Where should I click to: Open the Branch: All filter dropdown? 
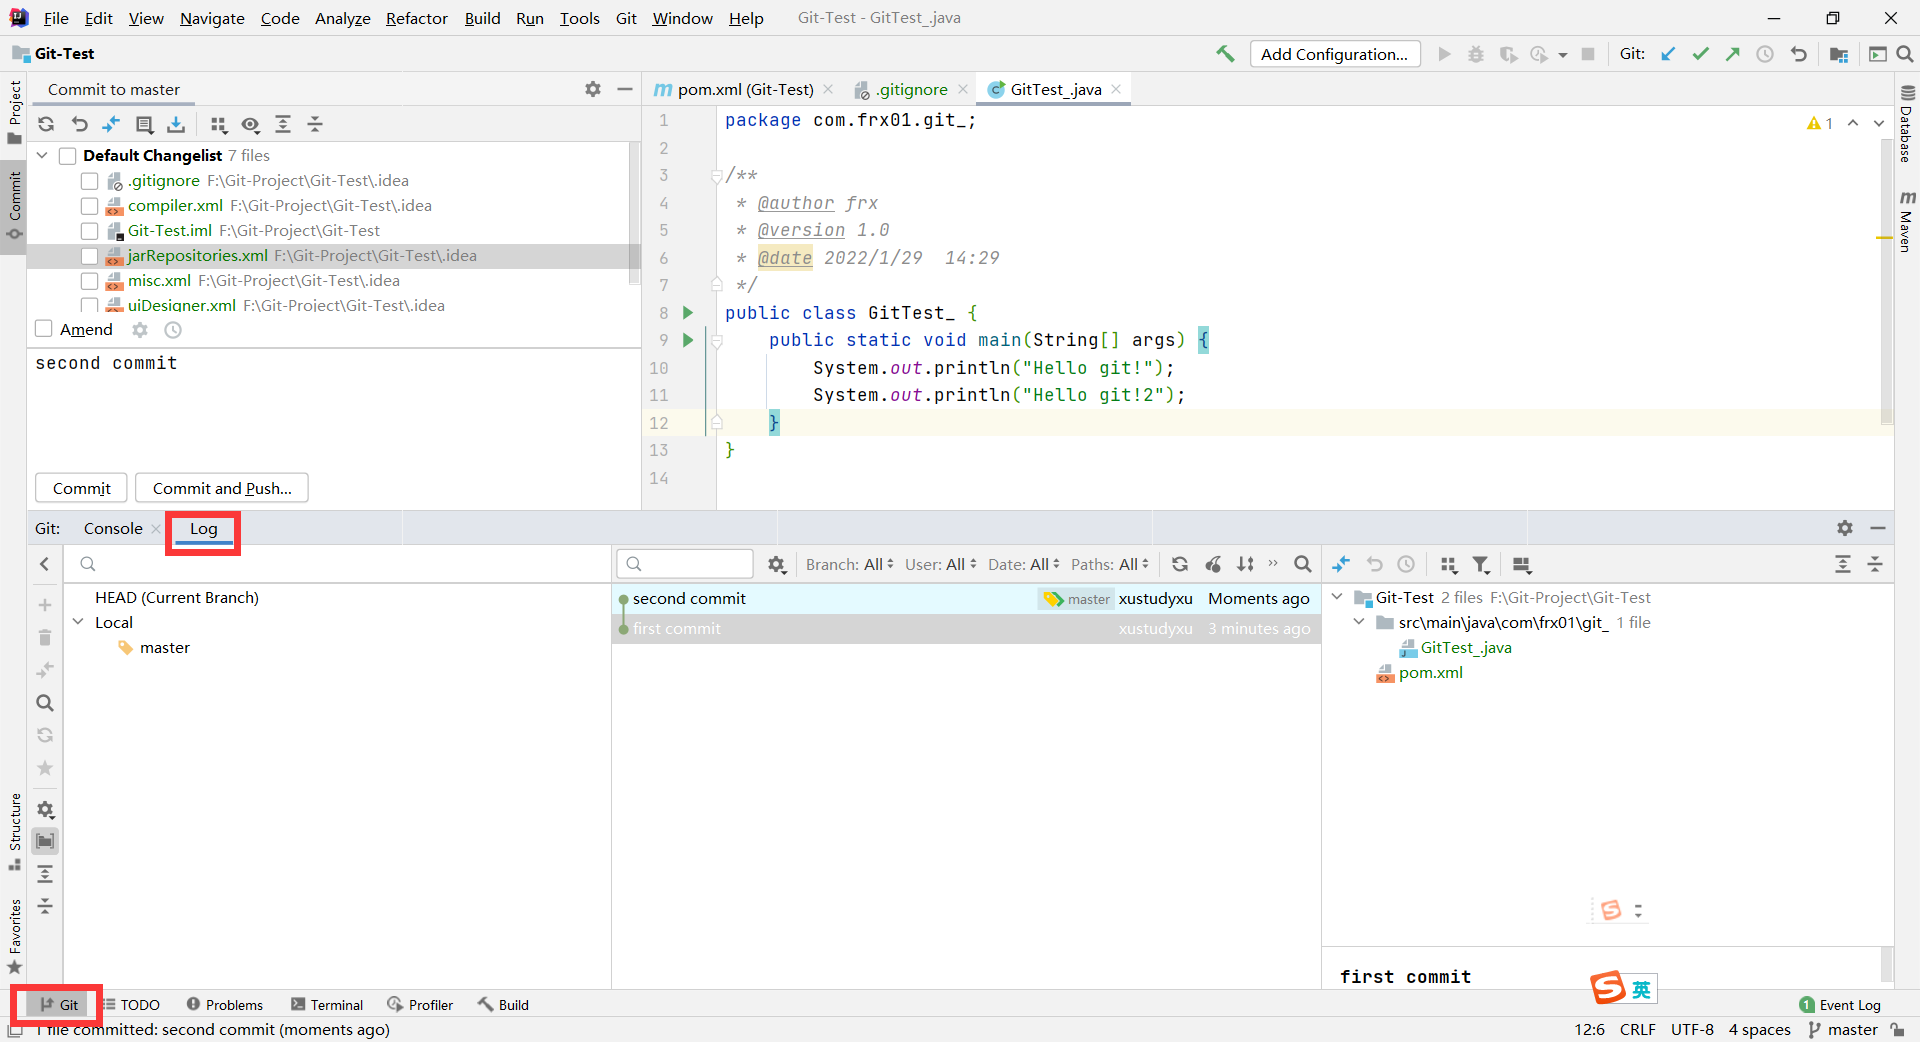[849, 564]
